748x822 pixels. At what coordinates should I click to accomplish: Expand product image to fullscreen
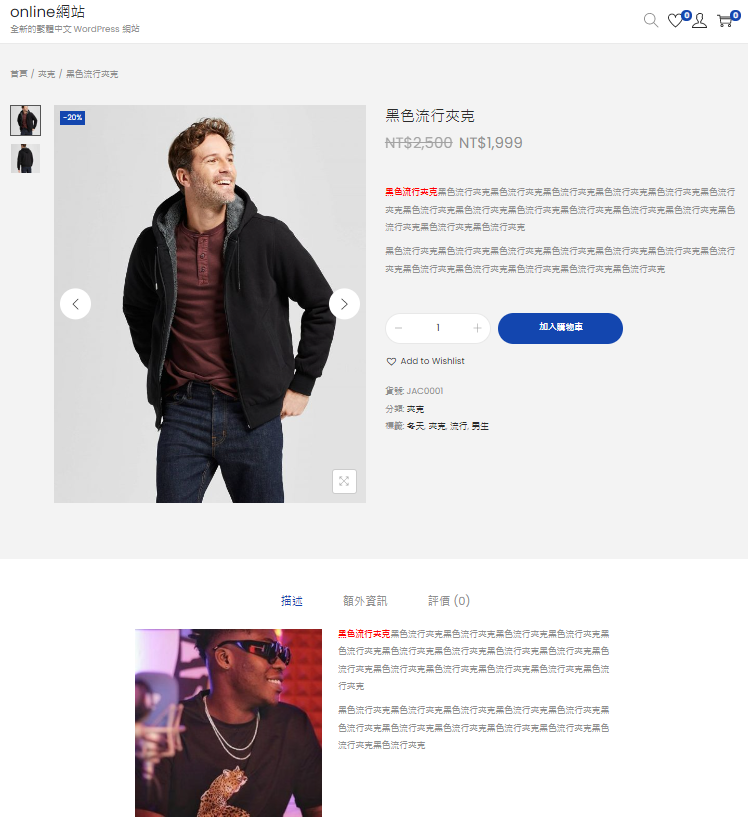[344, 481]
